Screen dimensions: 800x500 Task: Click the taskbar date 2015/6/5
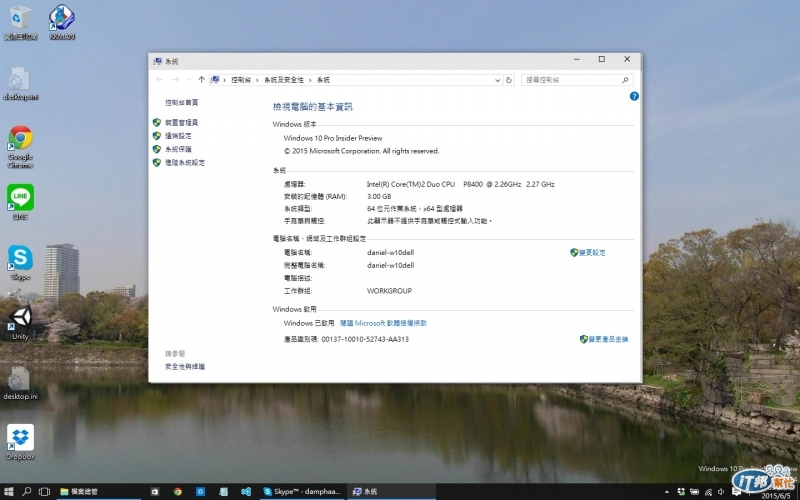776,495
